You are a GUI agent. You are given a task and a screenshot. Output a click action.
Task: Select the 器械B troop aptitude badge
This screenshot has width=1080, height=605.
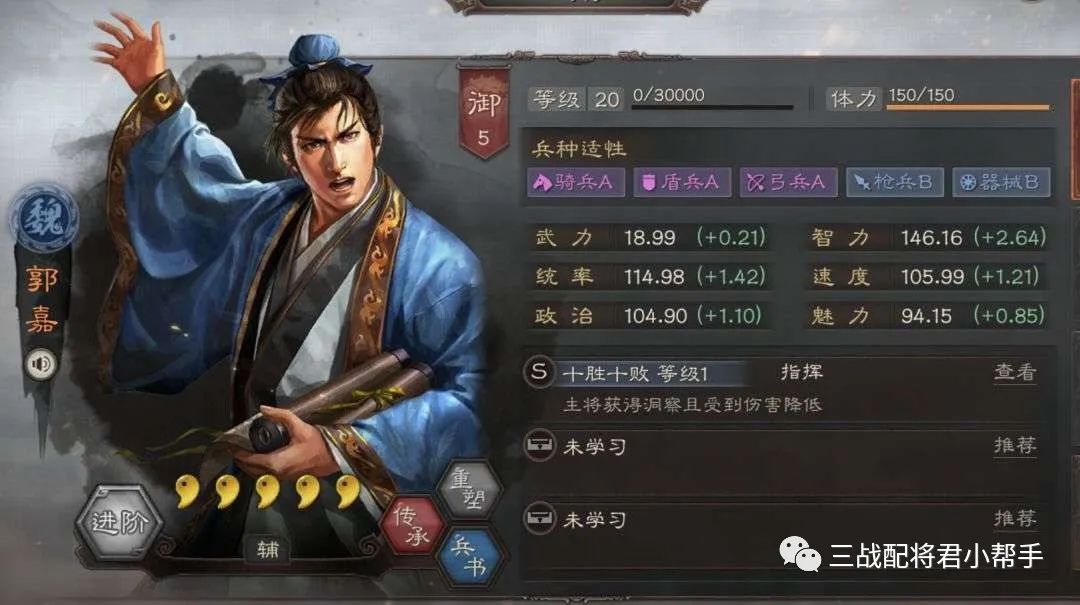[x=1001, y=182]
